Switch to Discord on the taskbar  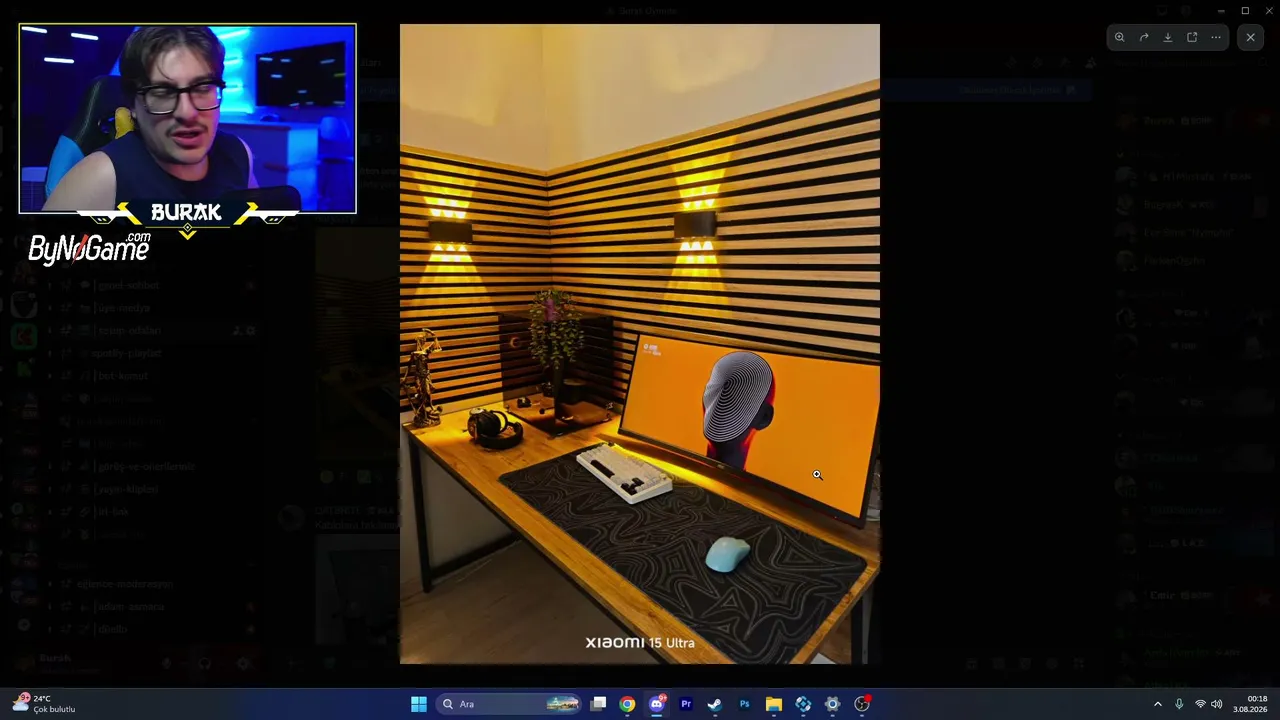click(657, 704)
